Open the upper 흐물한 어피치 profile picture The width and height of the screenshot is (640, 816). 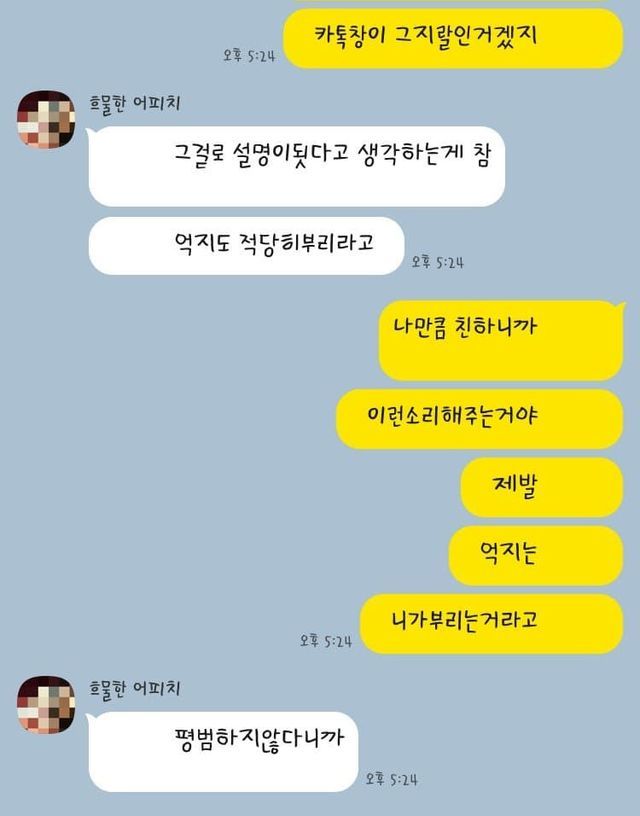(x=46, y=120)
